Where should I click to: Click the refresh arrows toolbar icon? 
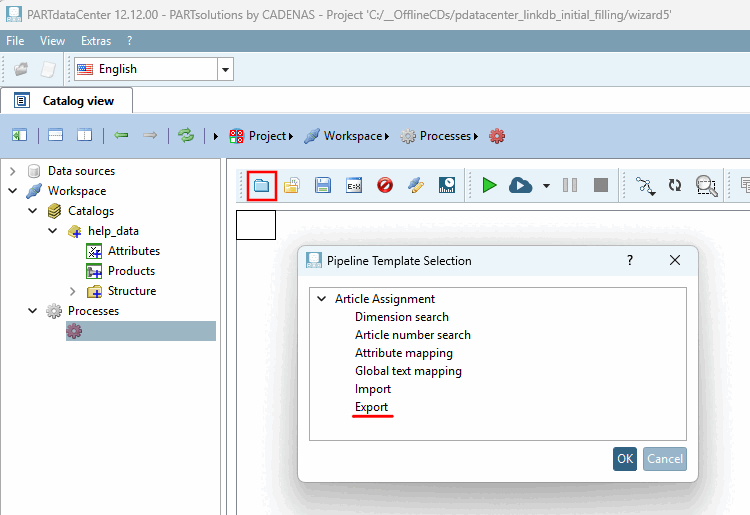(x=675, y=185)
